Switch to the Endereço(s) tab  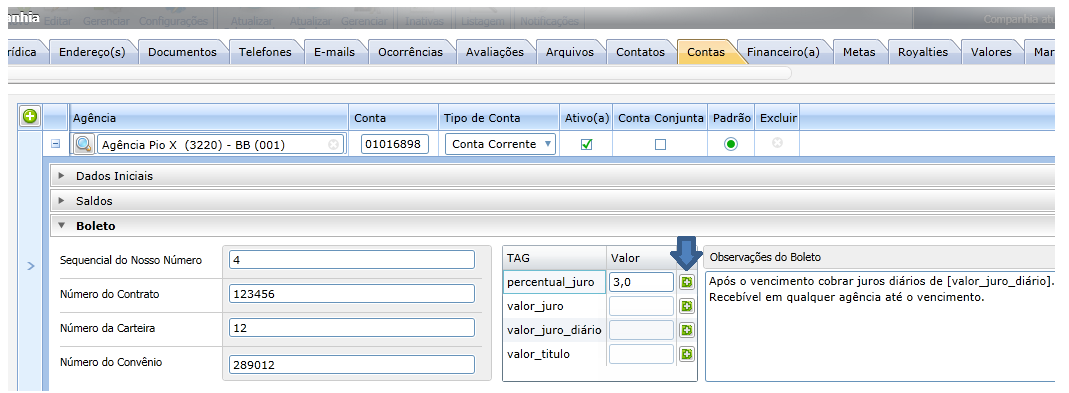click(92, 52)
